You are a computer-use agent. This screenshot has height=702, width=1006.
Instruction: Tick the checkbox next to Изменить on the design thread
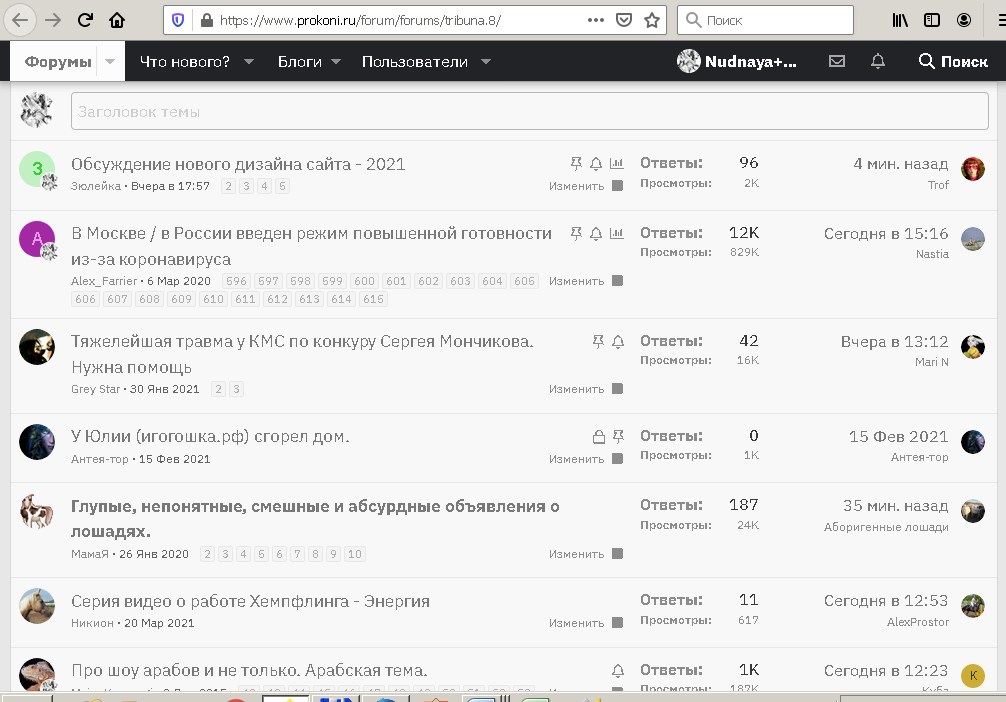(618, 186)
